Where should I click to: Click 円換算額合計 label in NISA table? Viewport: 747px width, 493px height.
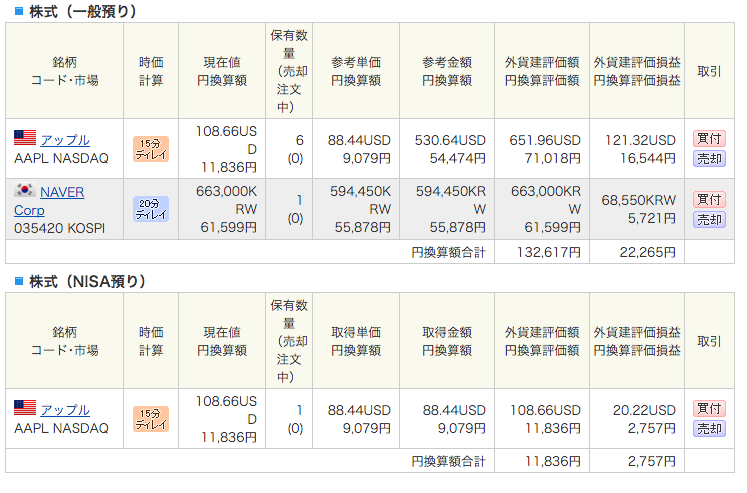[x=449, y=461]
